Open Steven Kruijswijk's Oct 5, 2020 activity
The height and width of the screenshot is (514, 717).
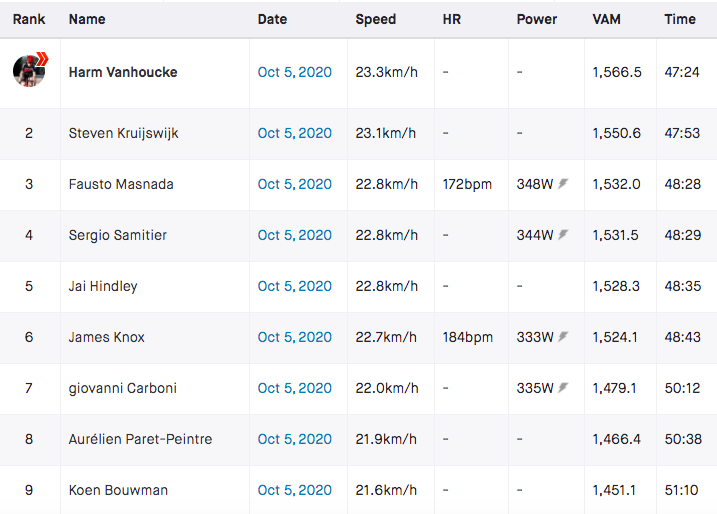tap(294, 133)
